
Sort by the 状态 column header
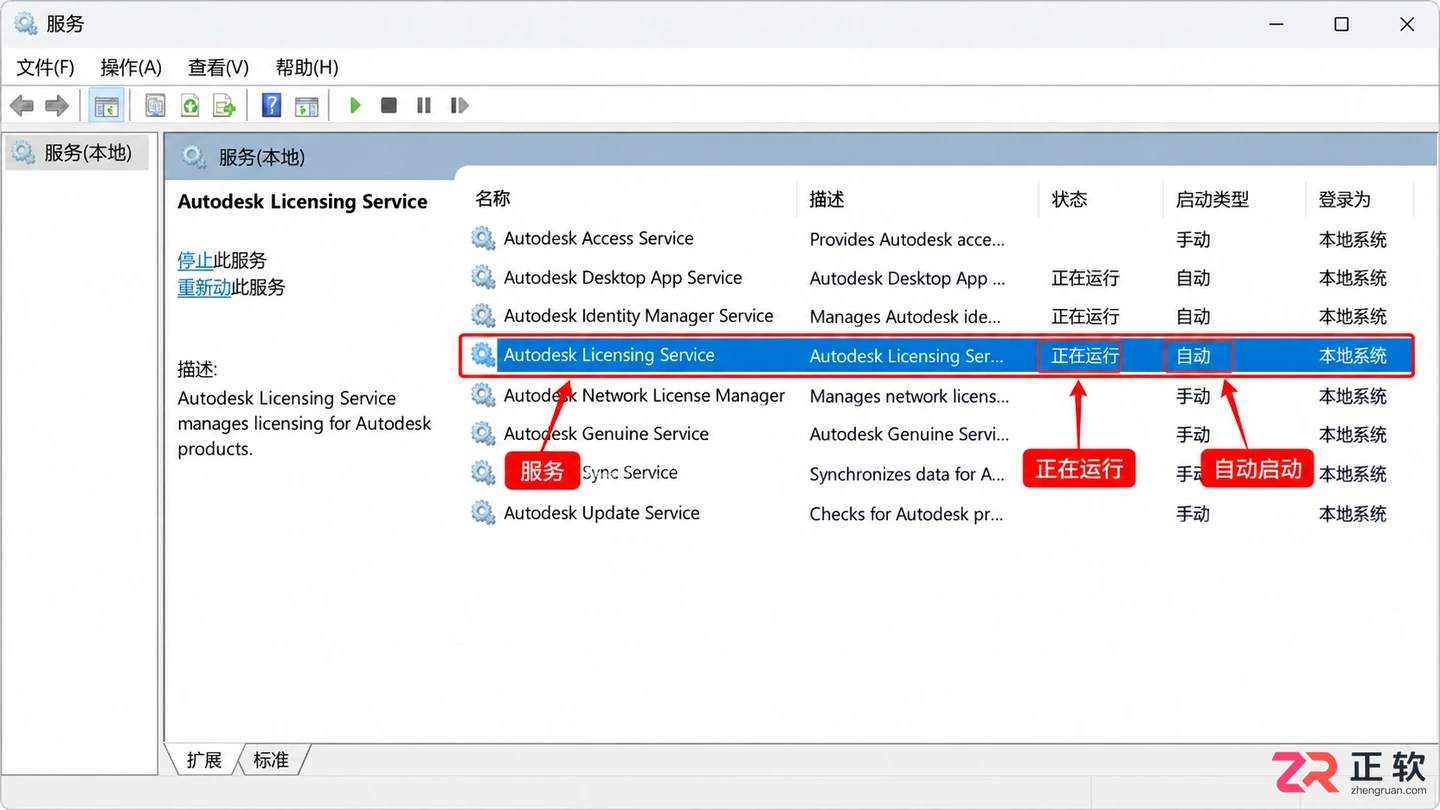(1069, 199)
